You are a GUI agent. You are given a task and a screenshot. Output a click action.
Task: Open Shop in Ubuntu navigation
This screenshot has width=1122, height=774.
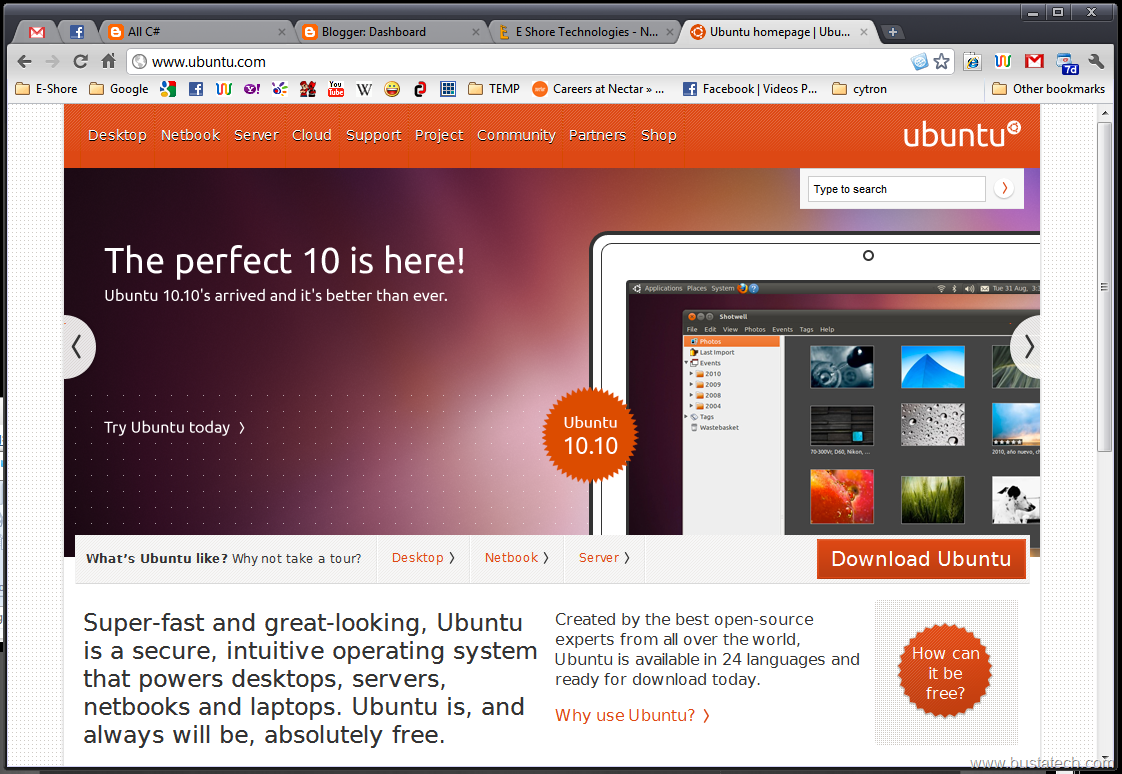coord(658,135)
